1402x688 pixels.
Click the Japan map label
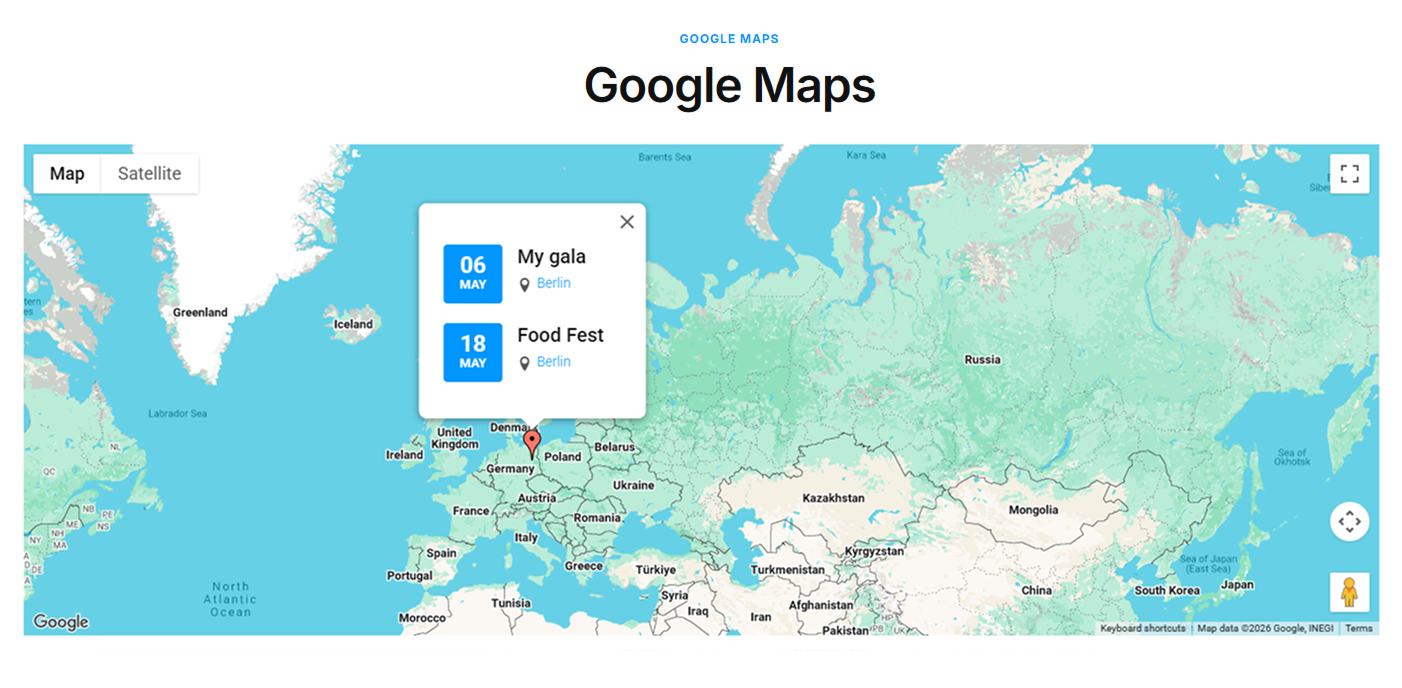pos(1237,585)
